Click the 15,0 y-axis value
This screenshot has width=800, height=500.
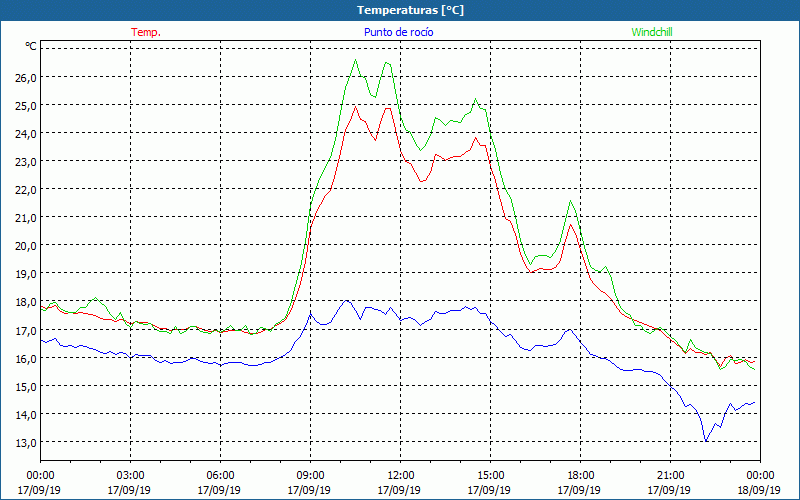click(x=27, y=386)
